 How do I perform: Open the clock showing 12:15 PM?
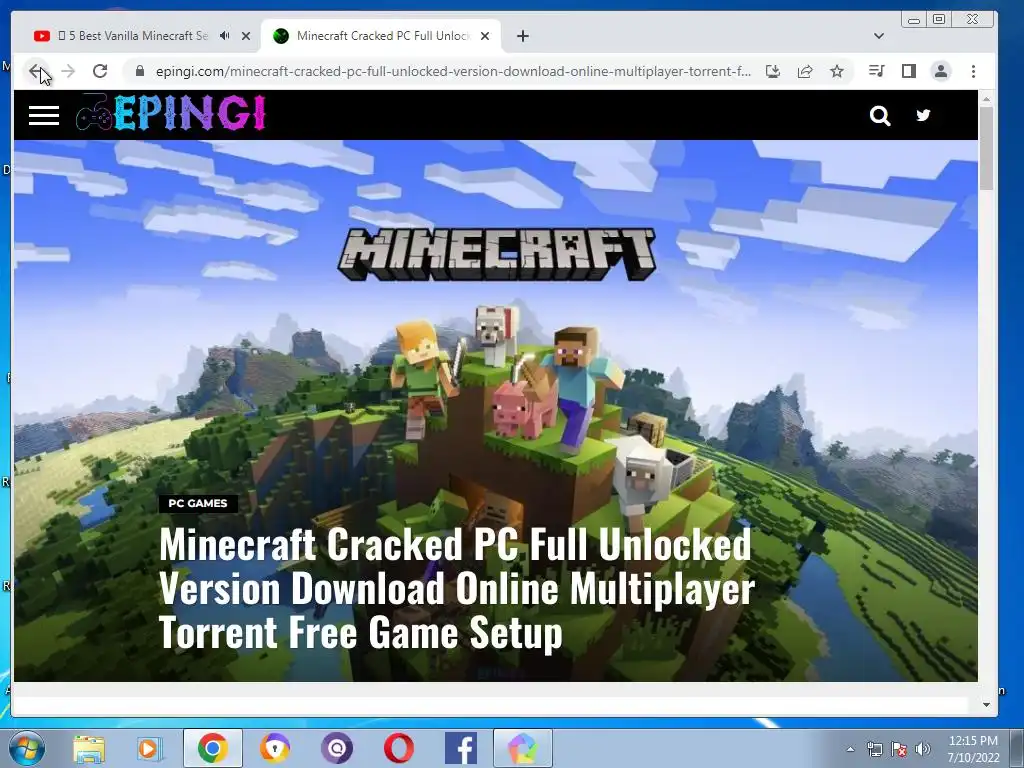[973, 749]
